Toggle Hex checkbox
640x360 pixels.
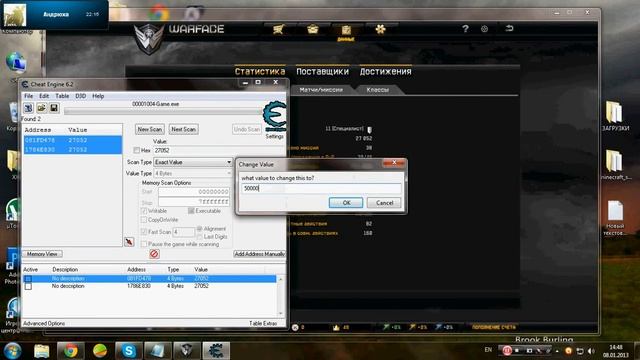pos(137,150)
